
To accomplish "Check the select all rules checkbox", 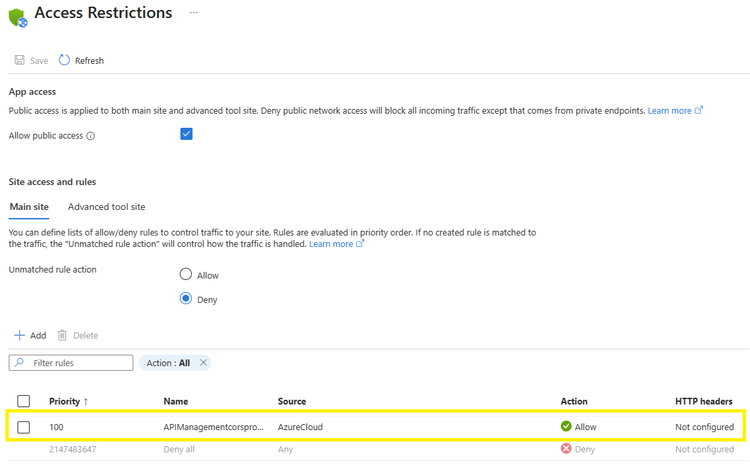I will 24,401.
